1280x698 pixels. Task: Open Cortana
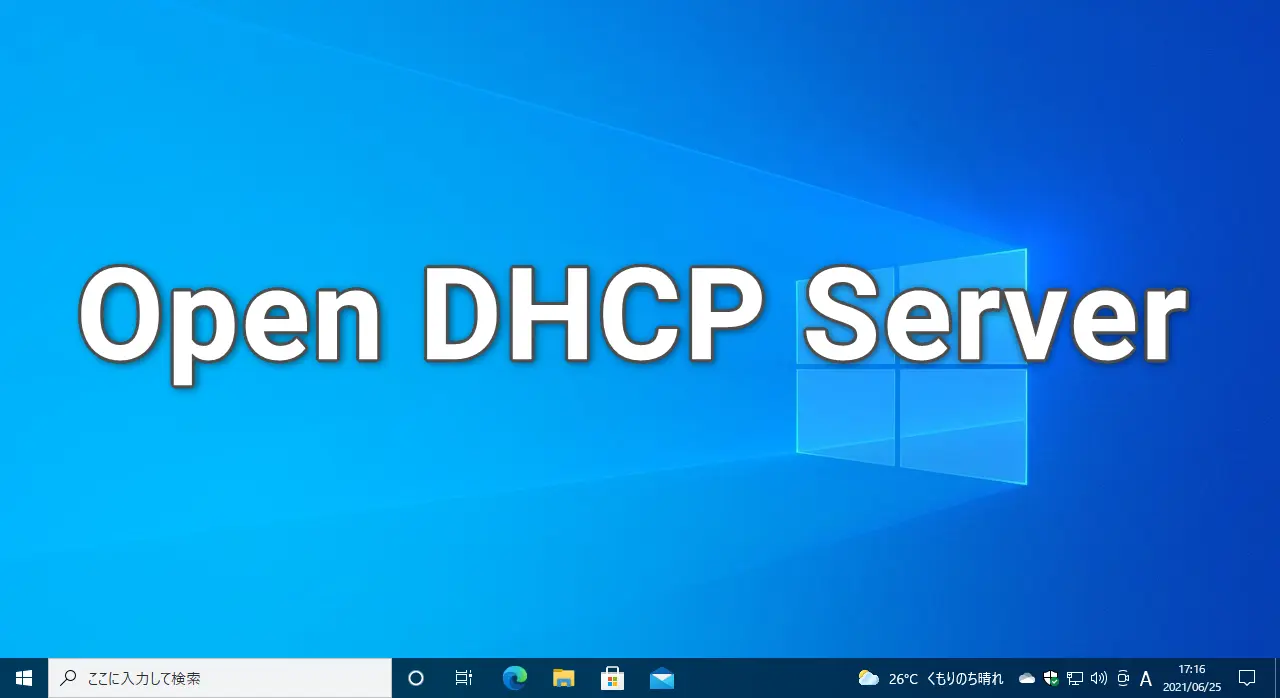click(415, 678)
